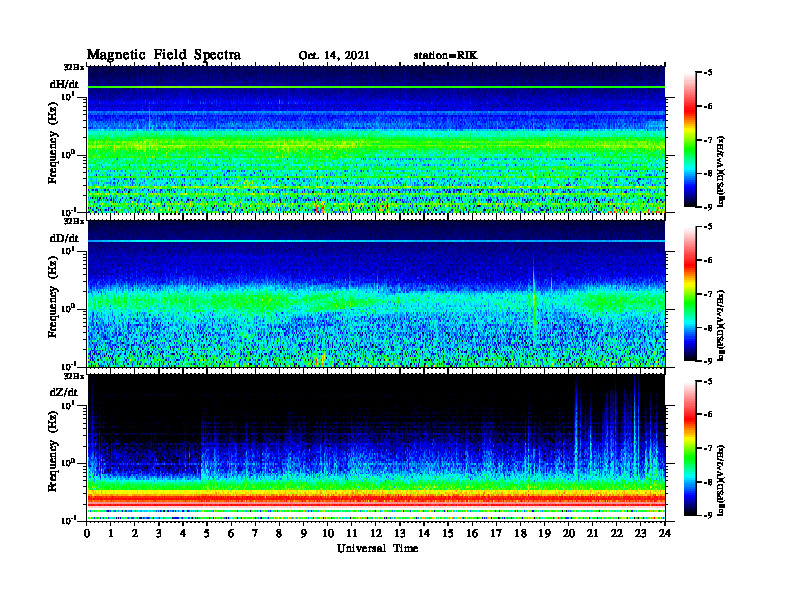Screen dimensions: 792x612
Task: Click hour tick label "23" on time axis
Action: [x=640, y=533]
